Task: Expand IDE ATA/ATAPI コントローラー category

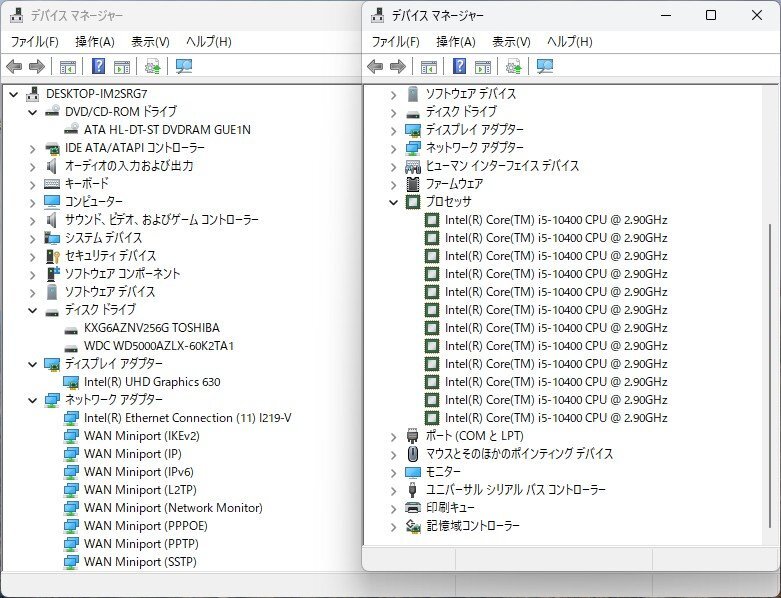Action: click(x=32, y=148)
